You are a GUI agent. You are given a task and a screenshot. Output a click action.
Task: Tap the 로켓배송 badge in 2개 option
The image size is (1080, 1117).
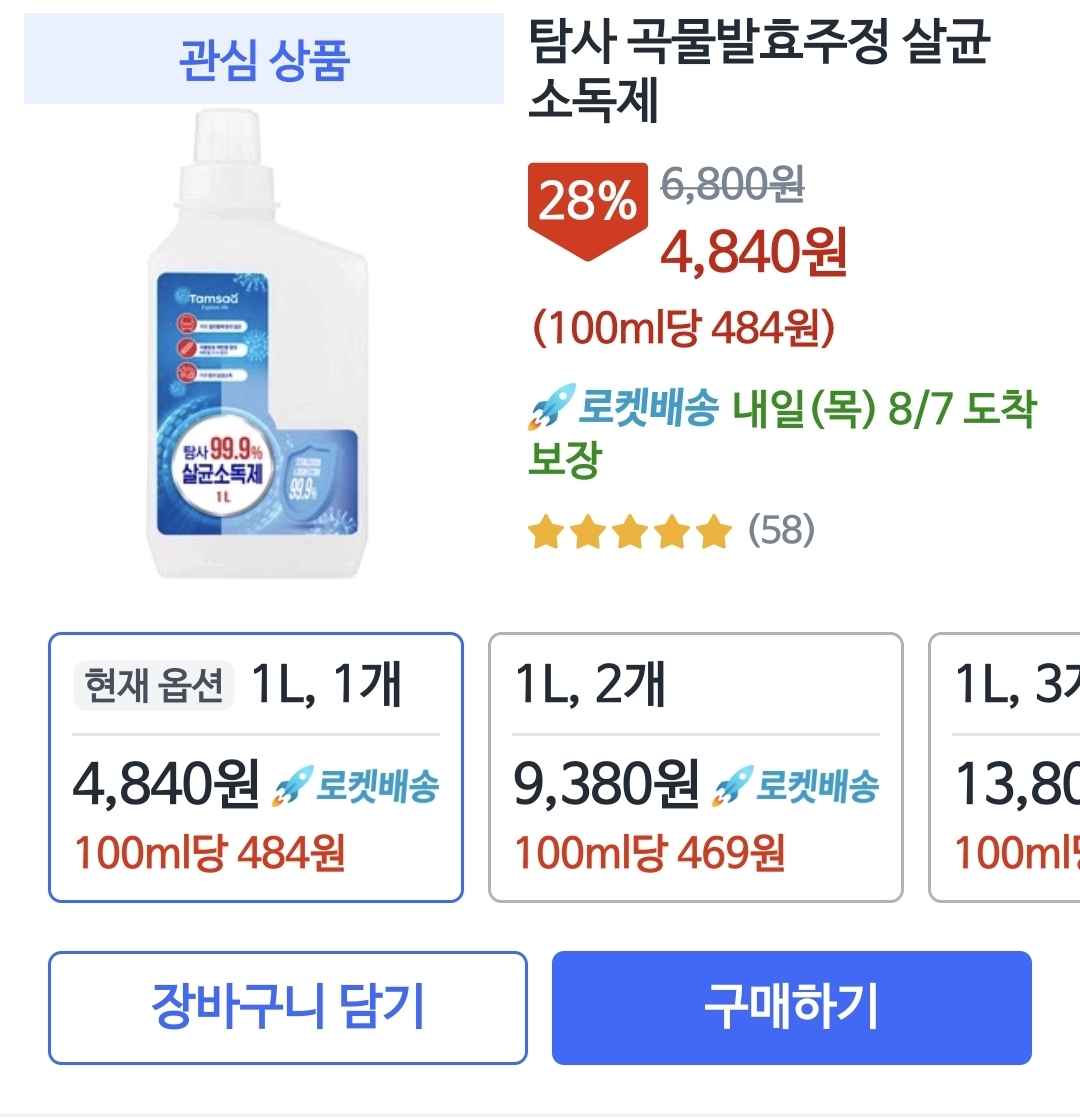coord(796,786)
